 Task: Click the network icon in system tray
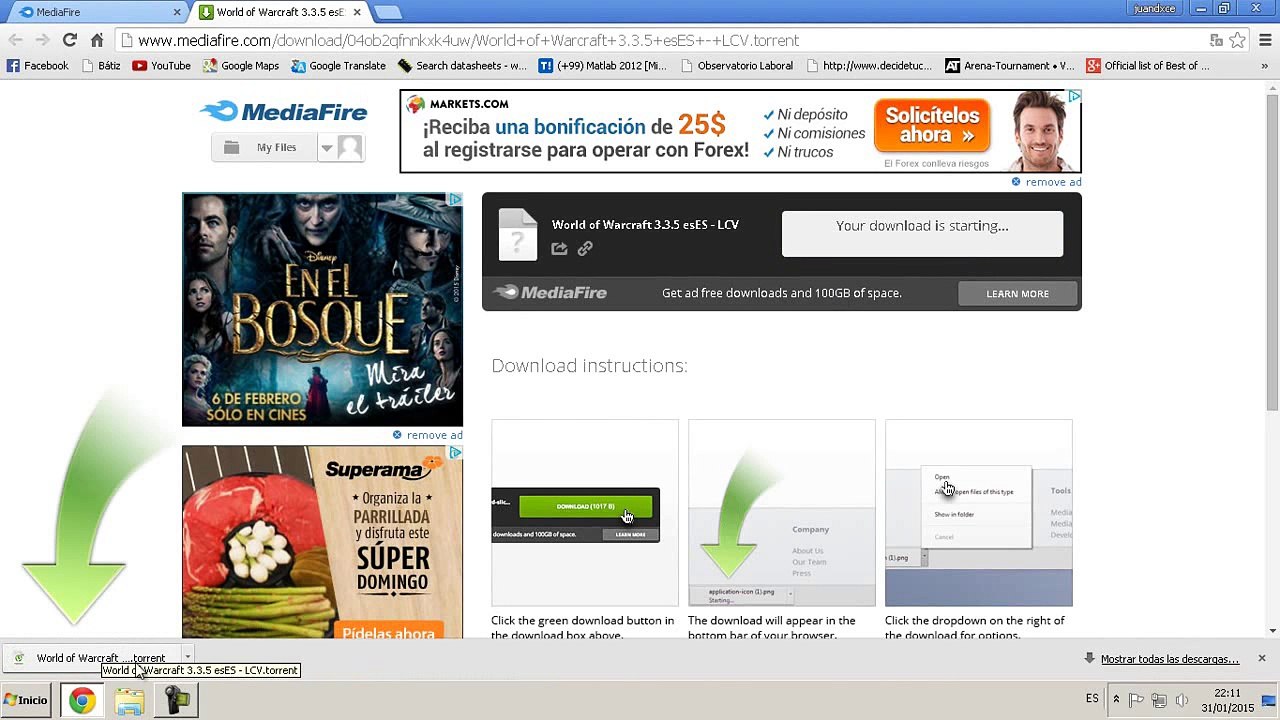pos(1159,700)
